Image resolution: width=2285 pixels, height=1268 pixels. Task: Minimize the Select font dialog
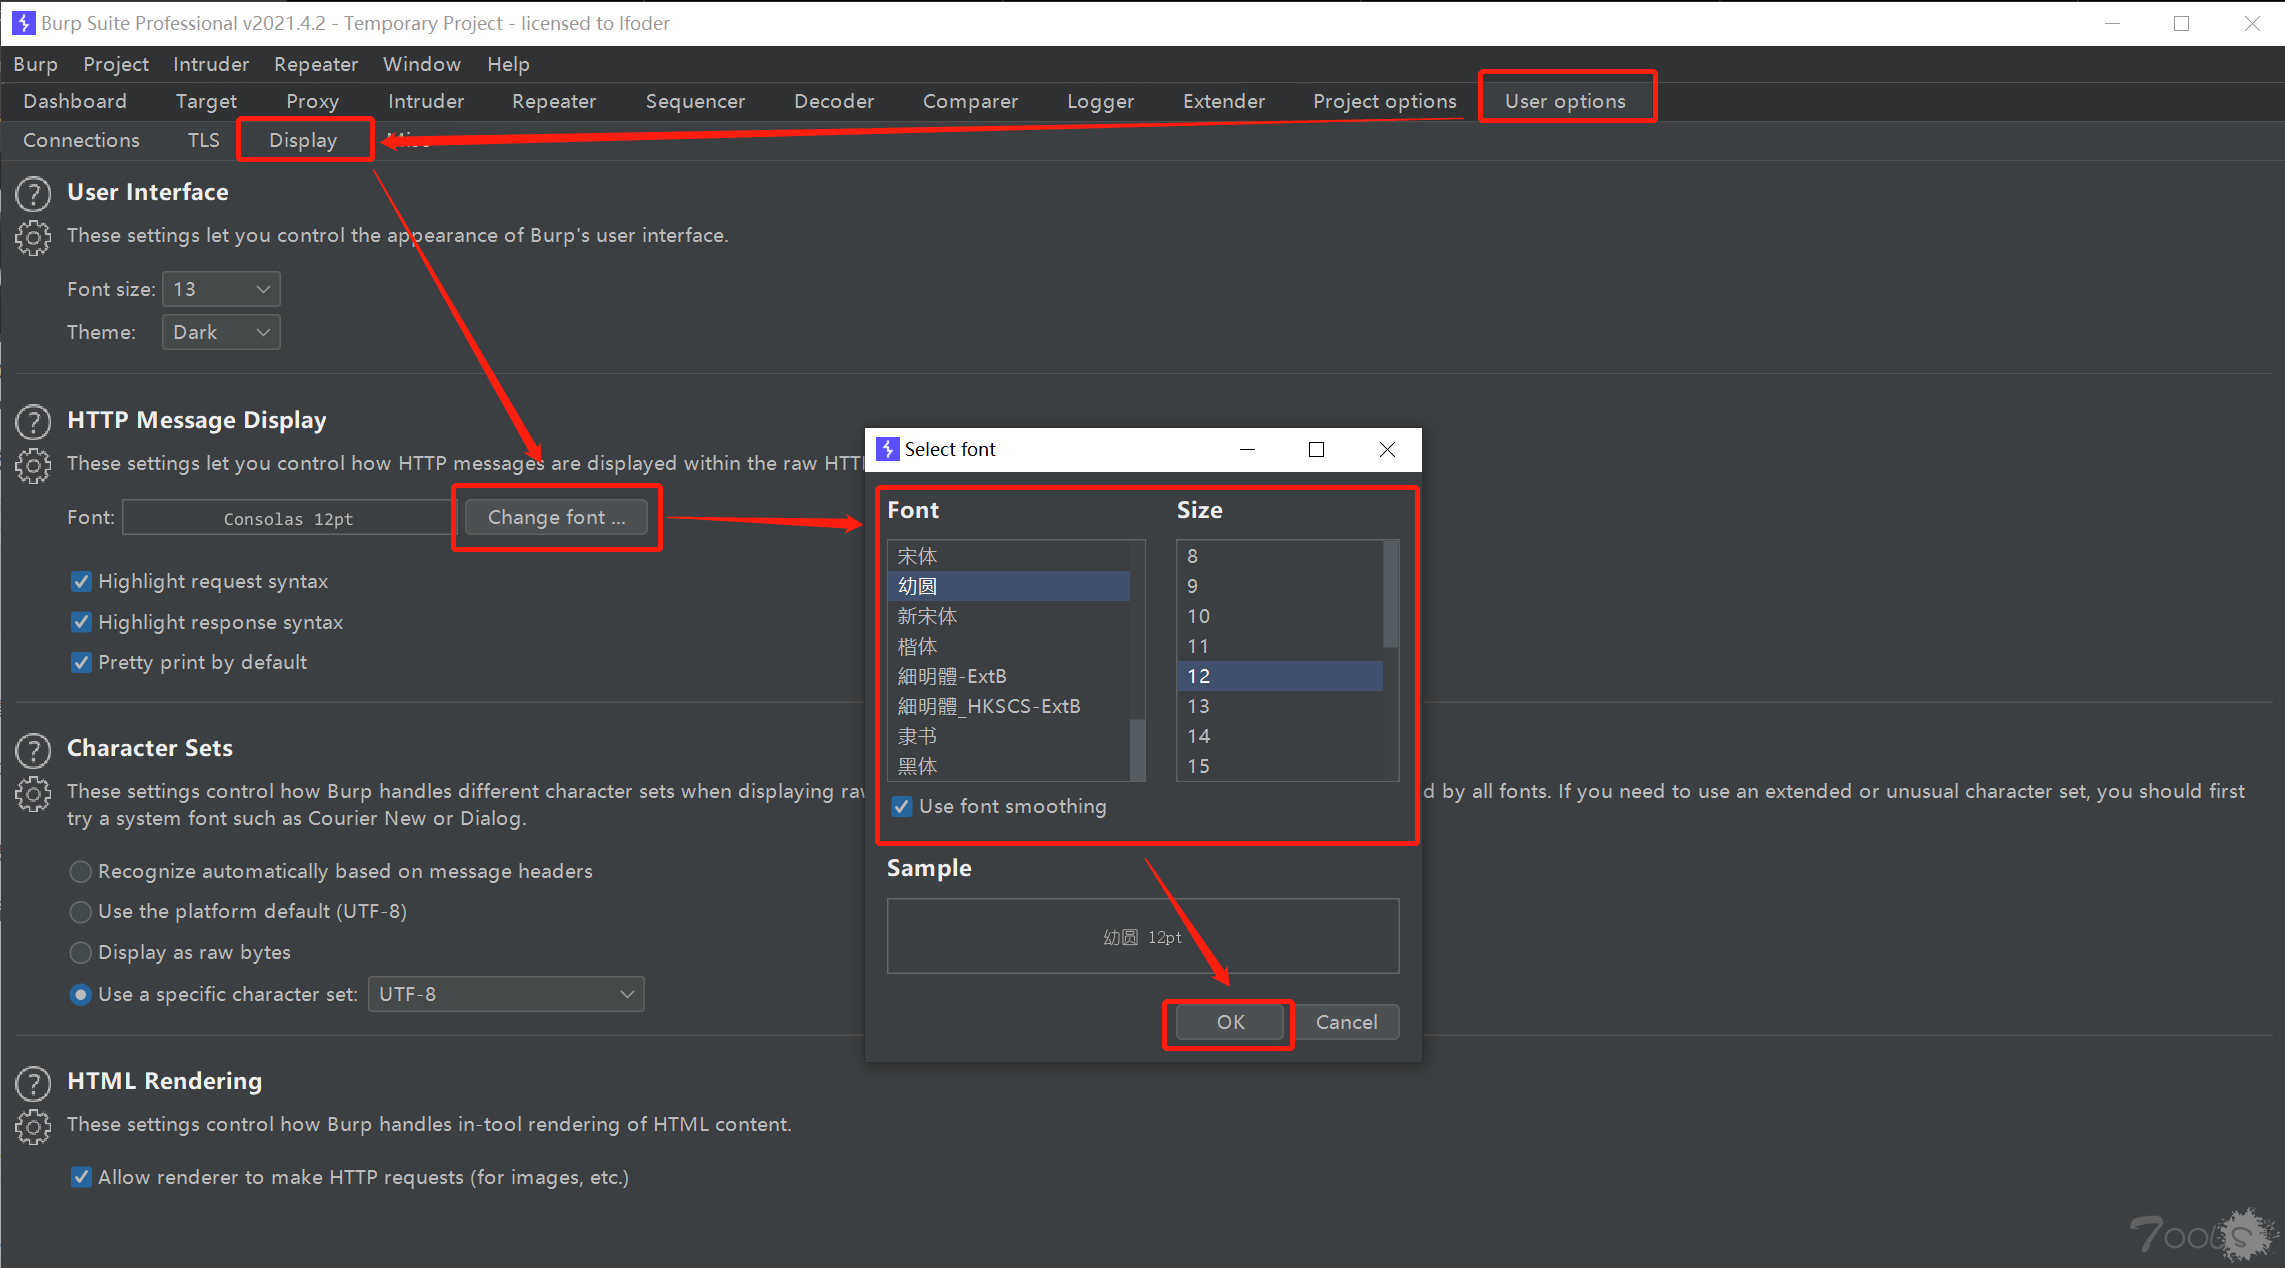tap(1247, 450)
